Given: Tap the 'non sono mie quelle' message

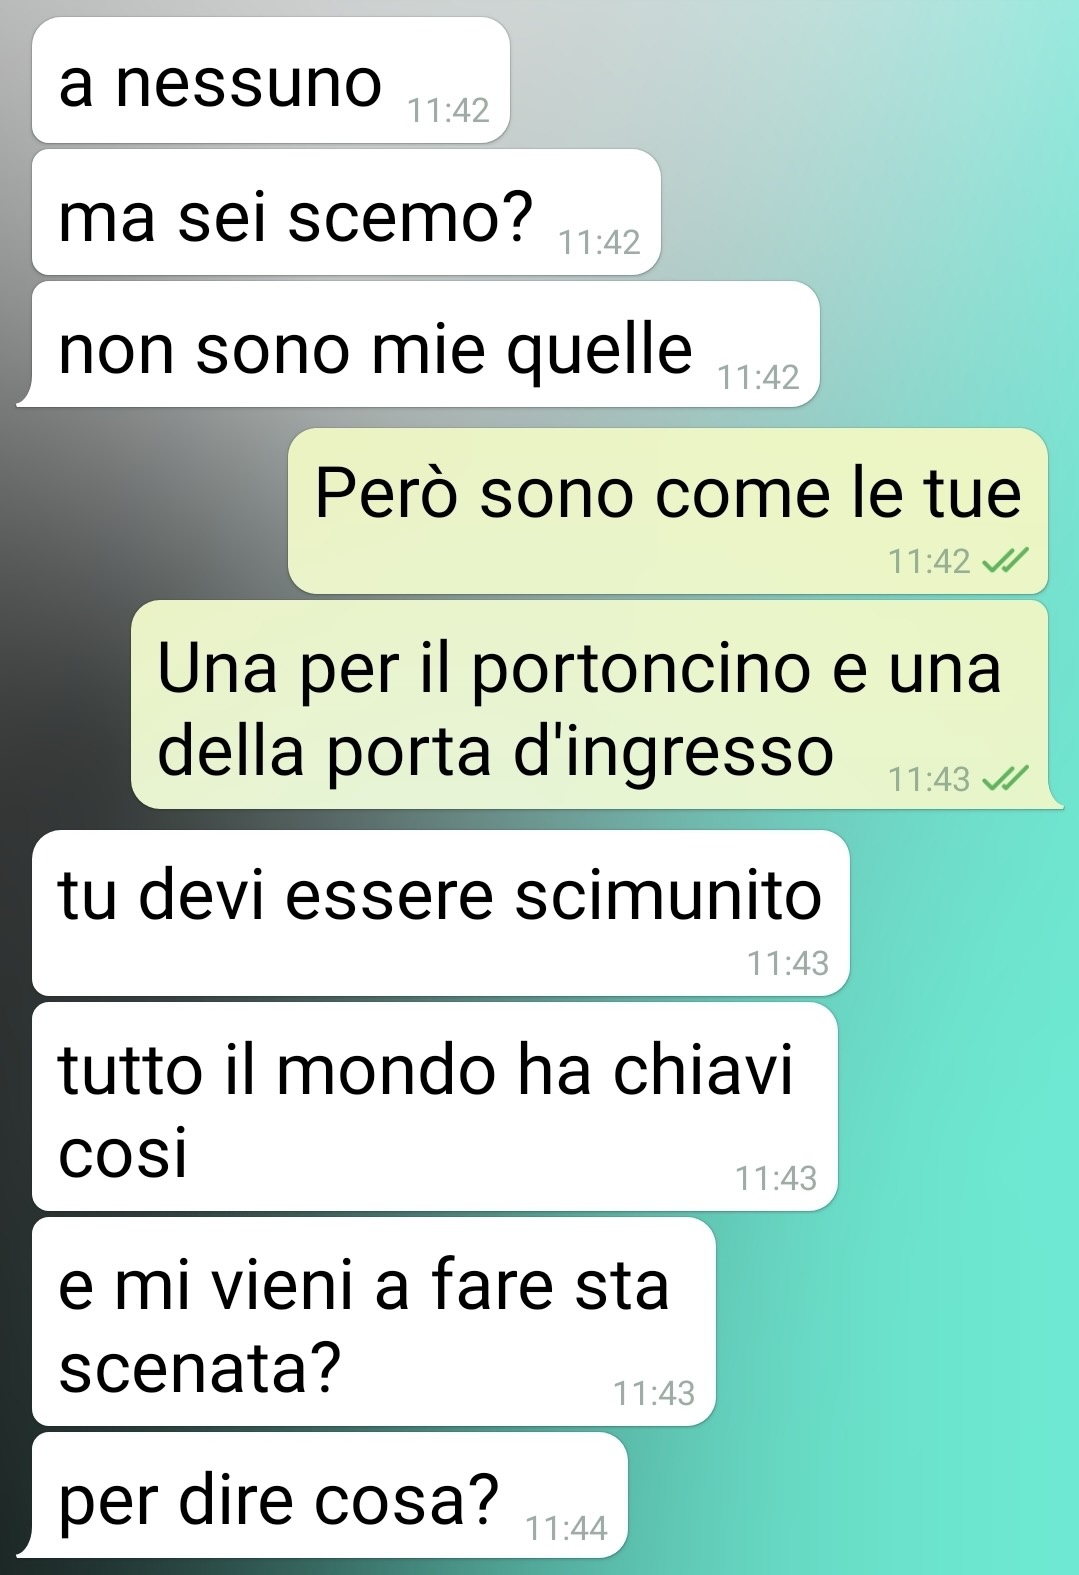Looking at the screenshot, I should point(425,345).
